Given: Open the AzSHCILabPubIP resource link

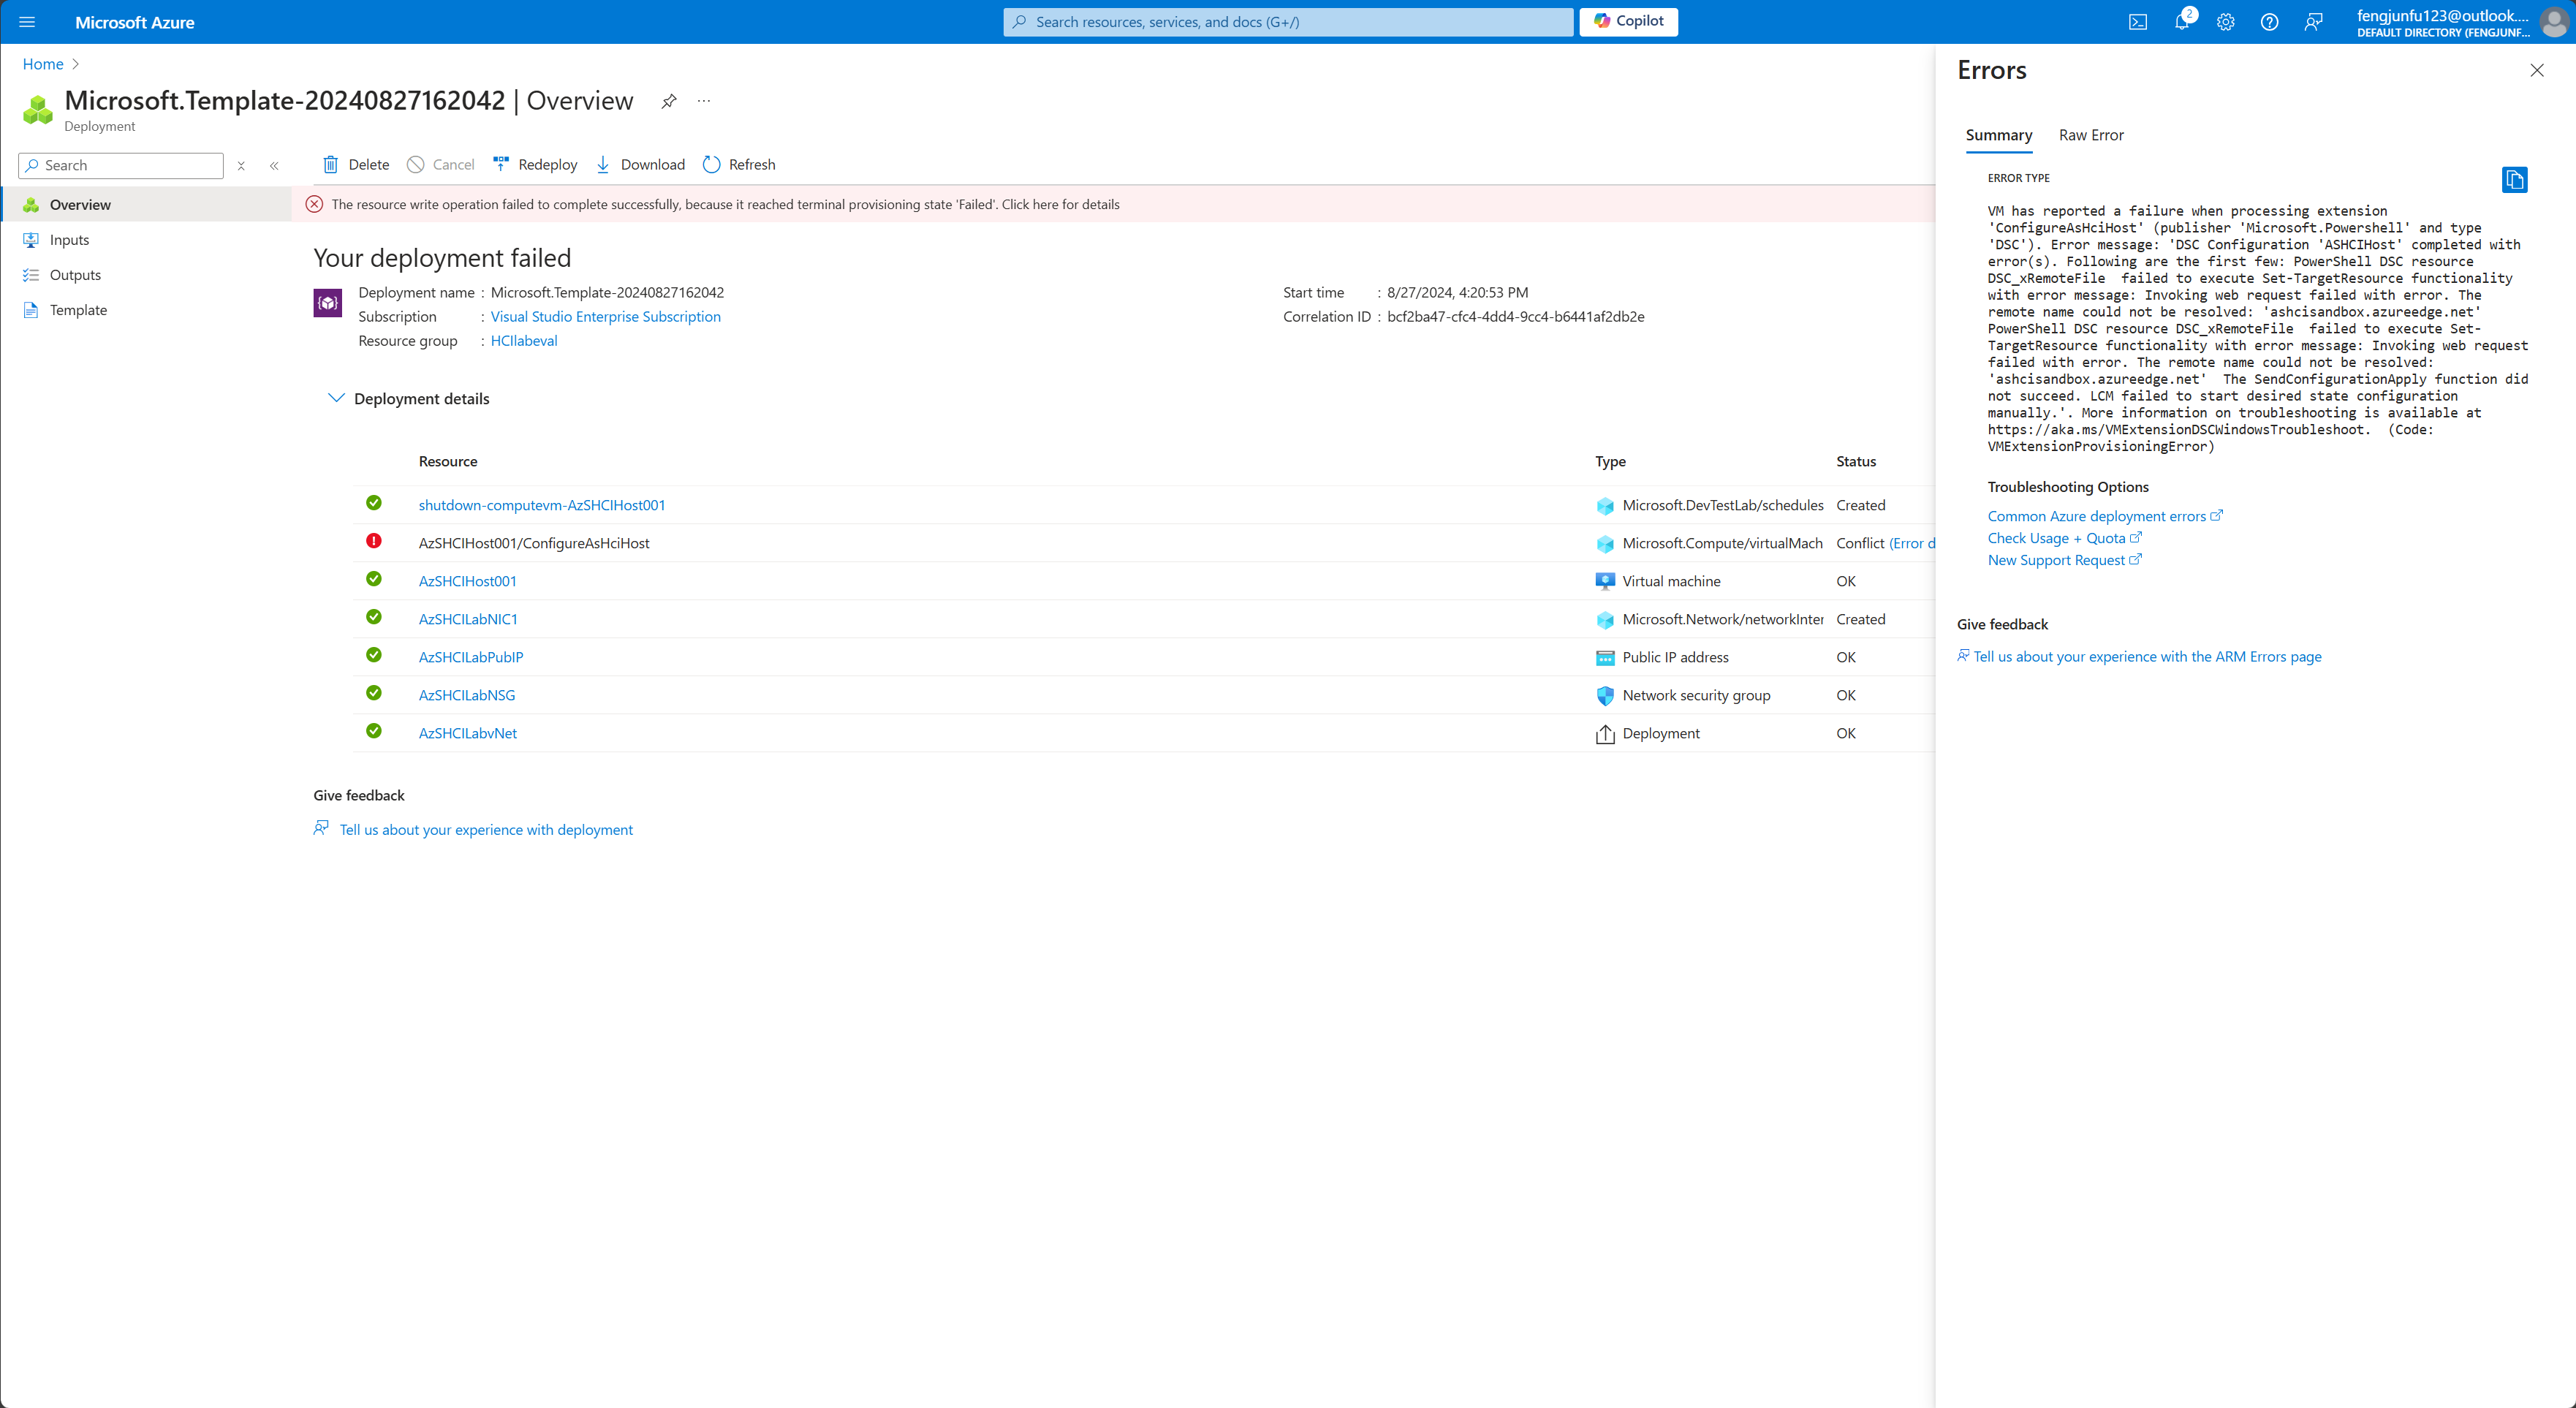Looking at the screenshot, I should click(x=471, y=657).
